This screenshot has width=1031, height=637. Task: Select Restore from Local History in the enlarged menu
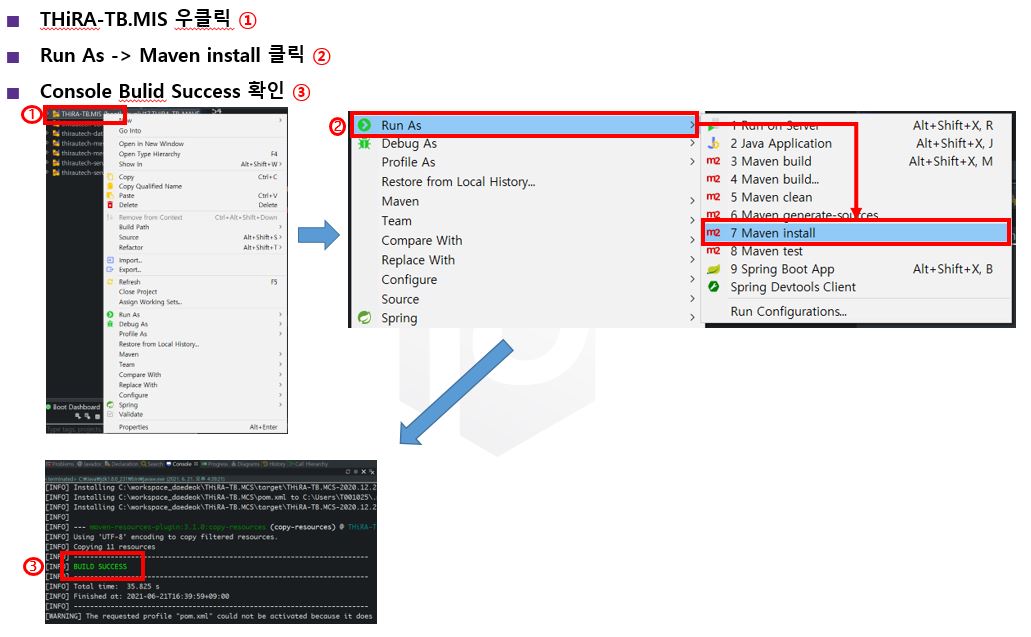point(458,182)
